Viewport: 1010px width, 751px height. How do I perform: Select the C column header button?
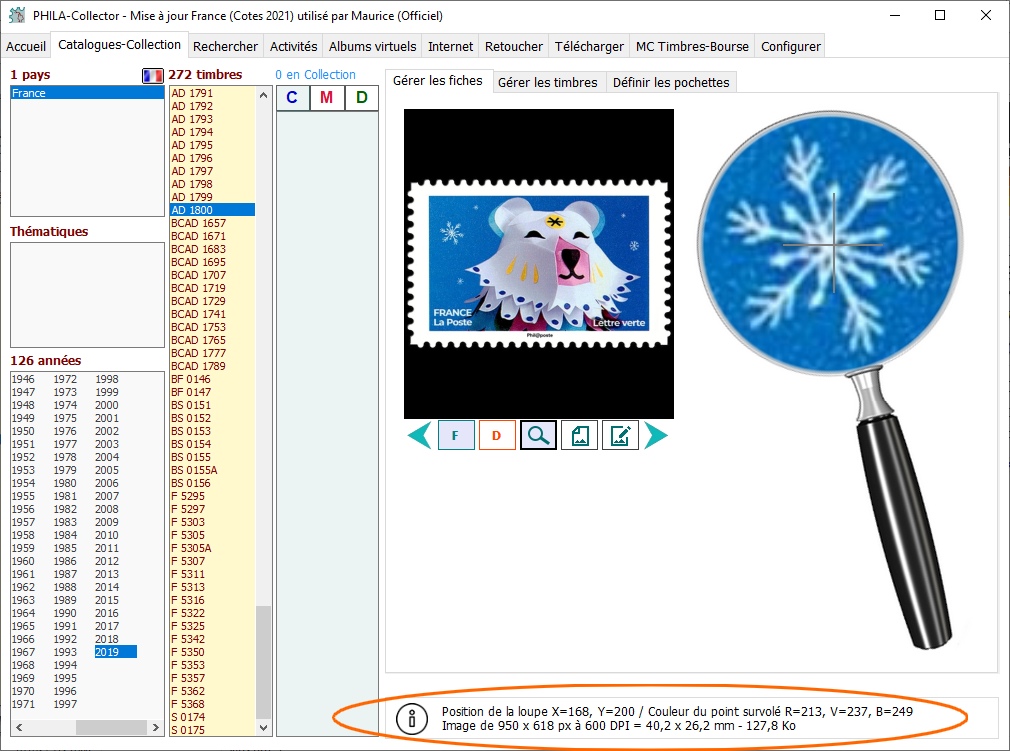point(292,98)
